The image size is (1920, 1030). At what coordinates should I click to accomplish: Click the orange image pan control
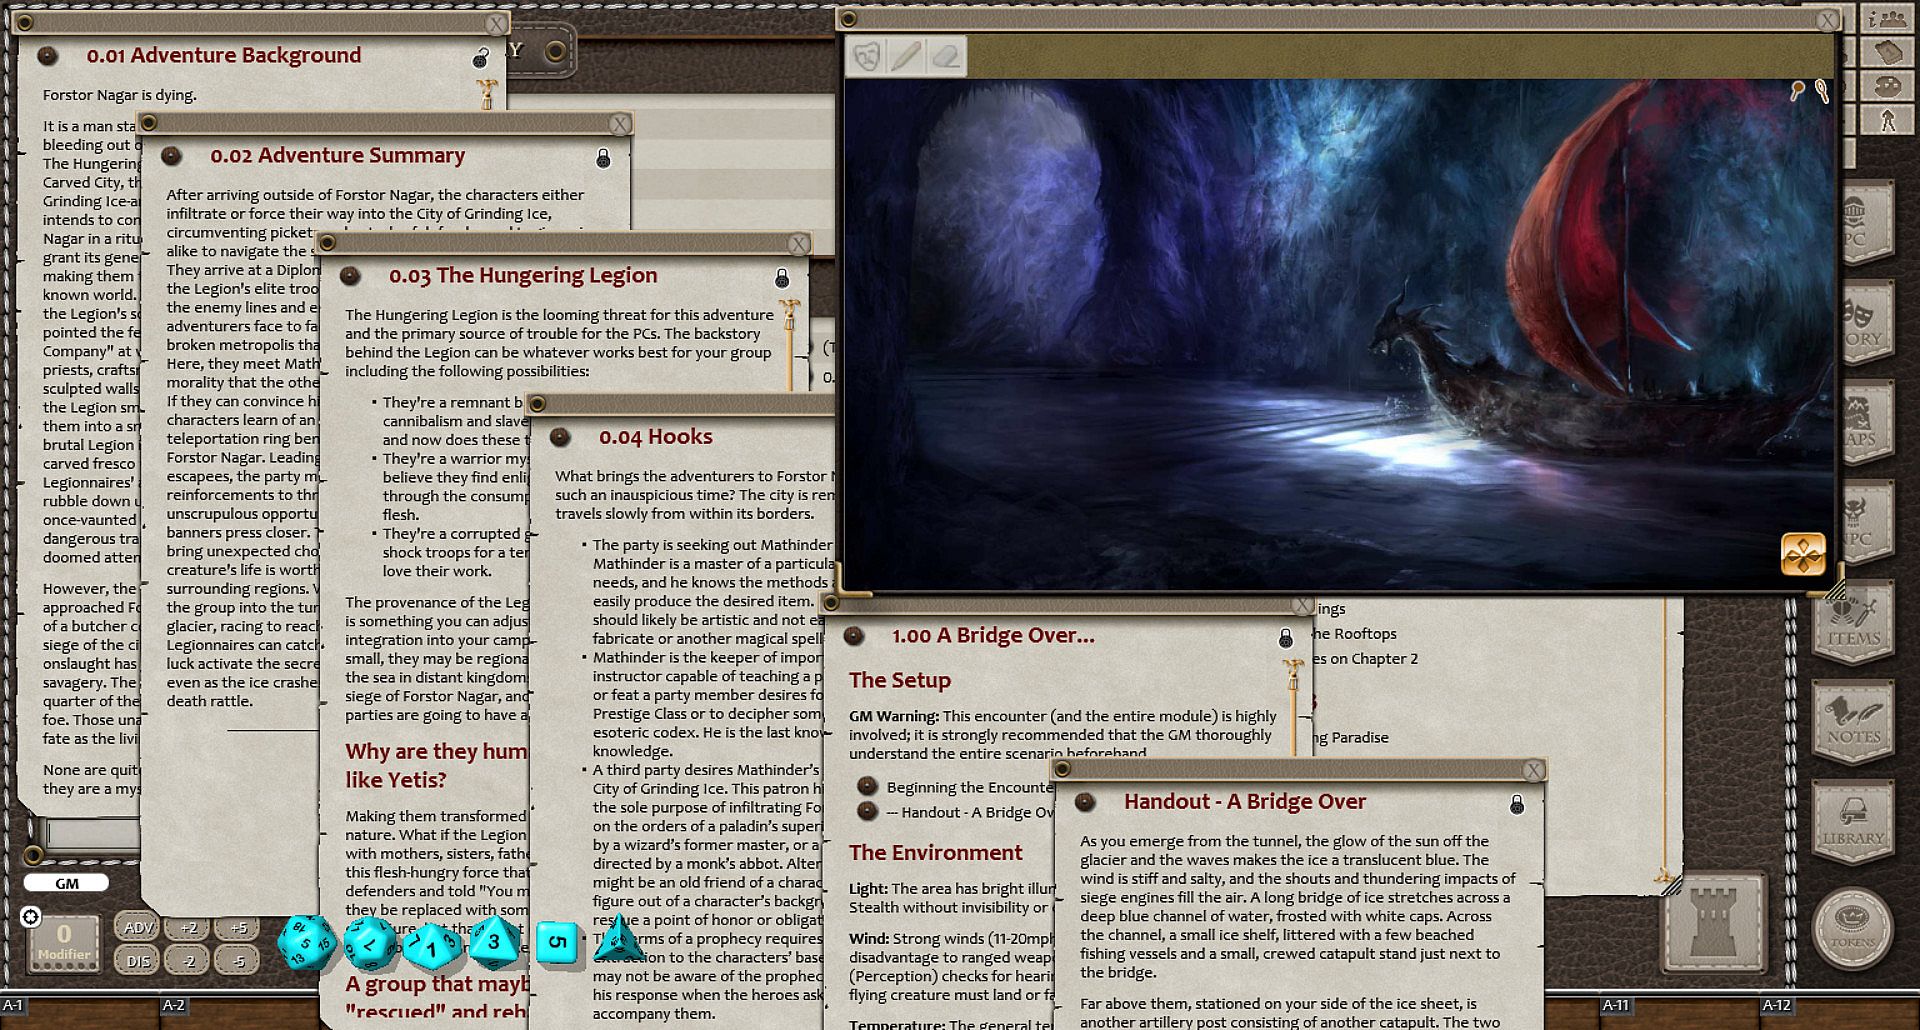point(1802,554)
